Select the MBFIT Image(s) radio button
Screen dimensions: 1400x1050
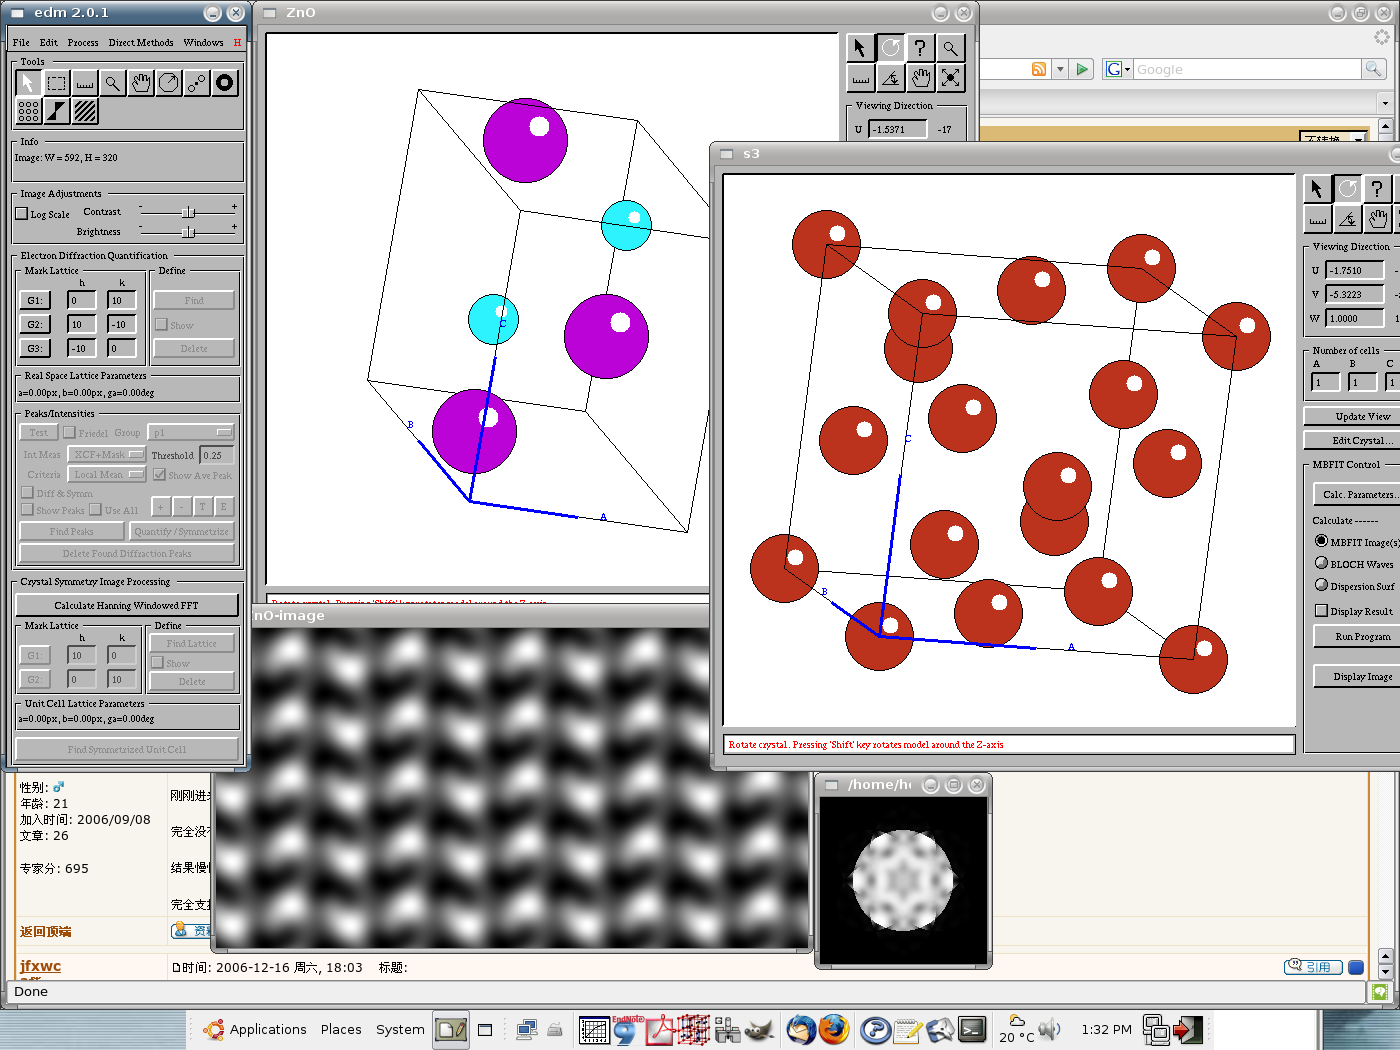tap(1321, 541)
